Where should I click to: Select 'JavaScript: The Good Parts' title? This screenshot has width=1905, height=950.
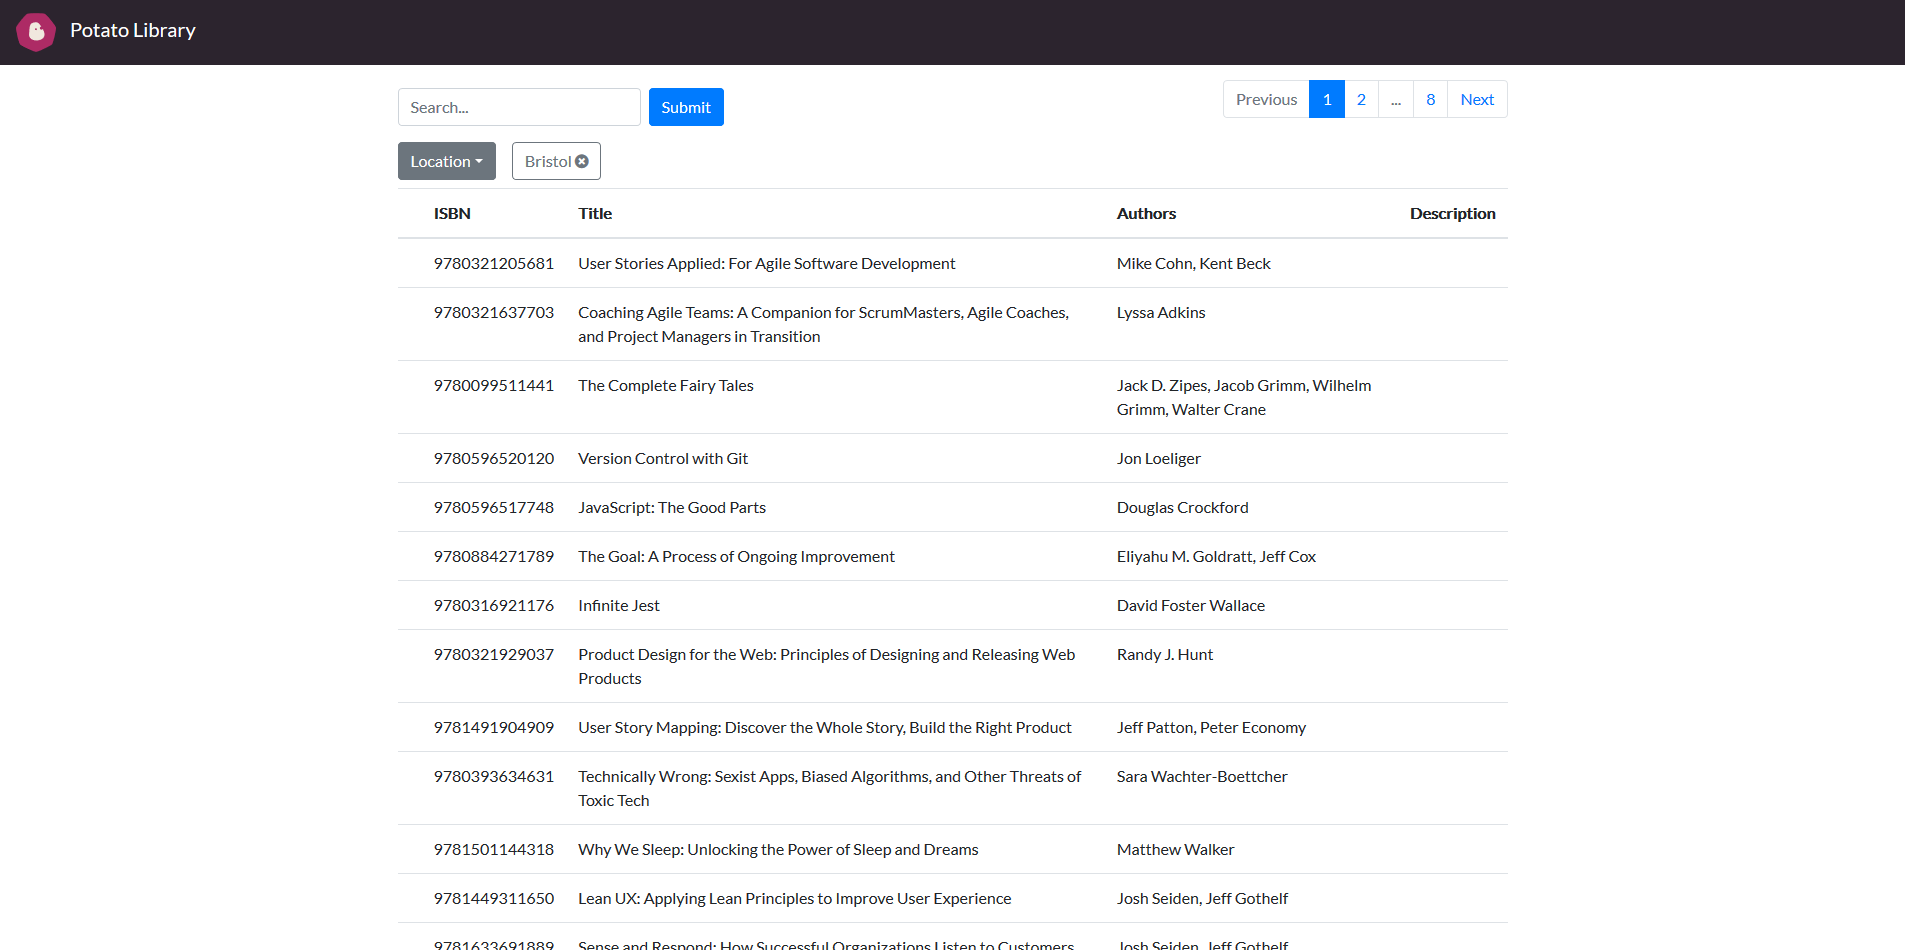[672, 507]
